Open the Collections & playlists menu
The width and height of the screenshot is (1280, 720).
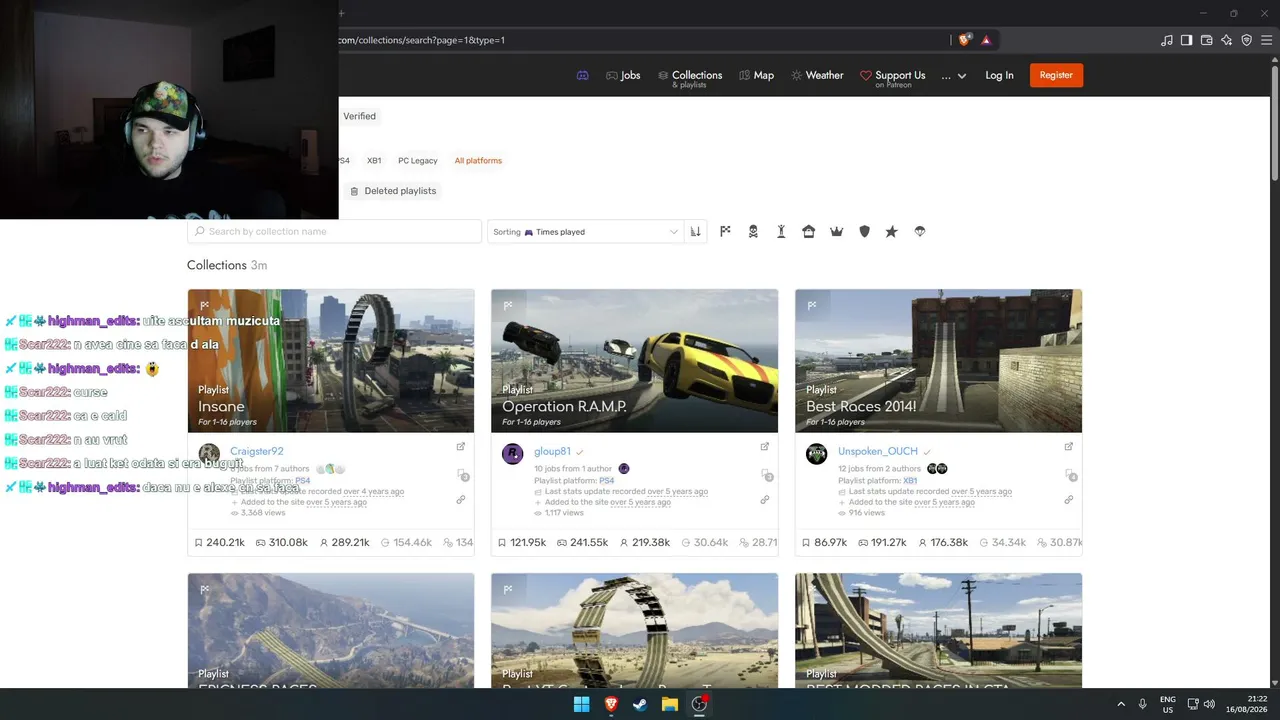690,77
